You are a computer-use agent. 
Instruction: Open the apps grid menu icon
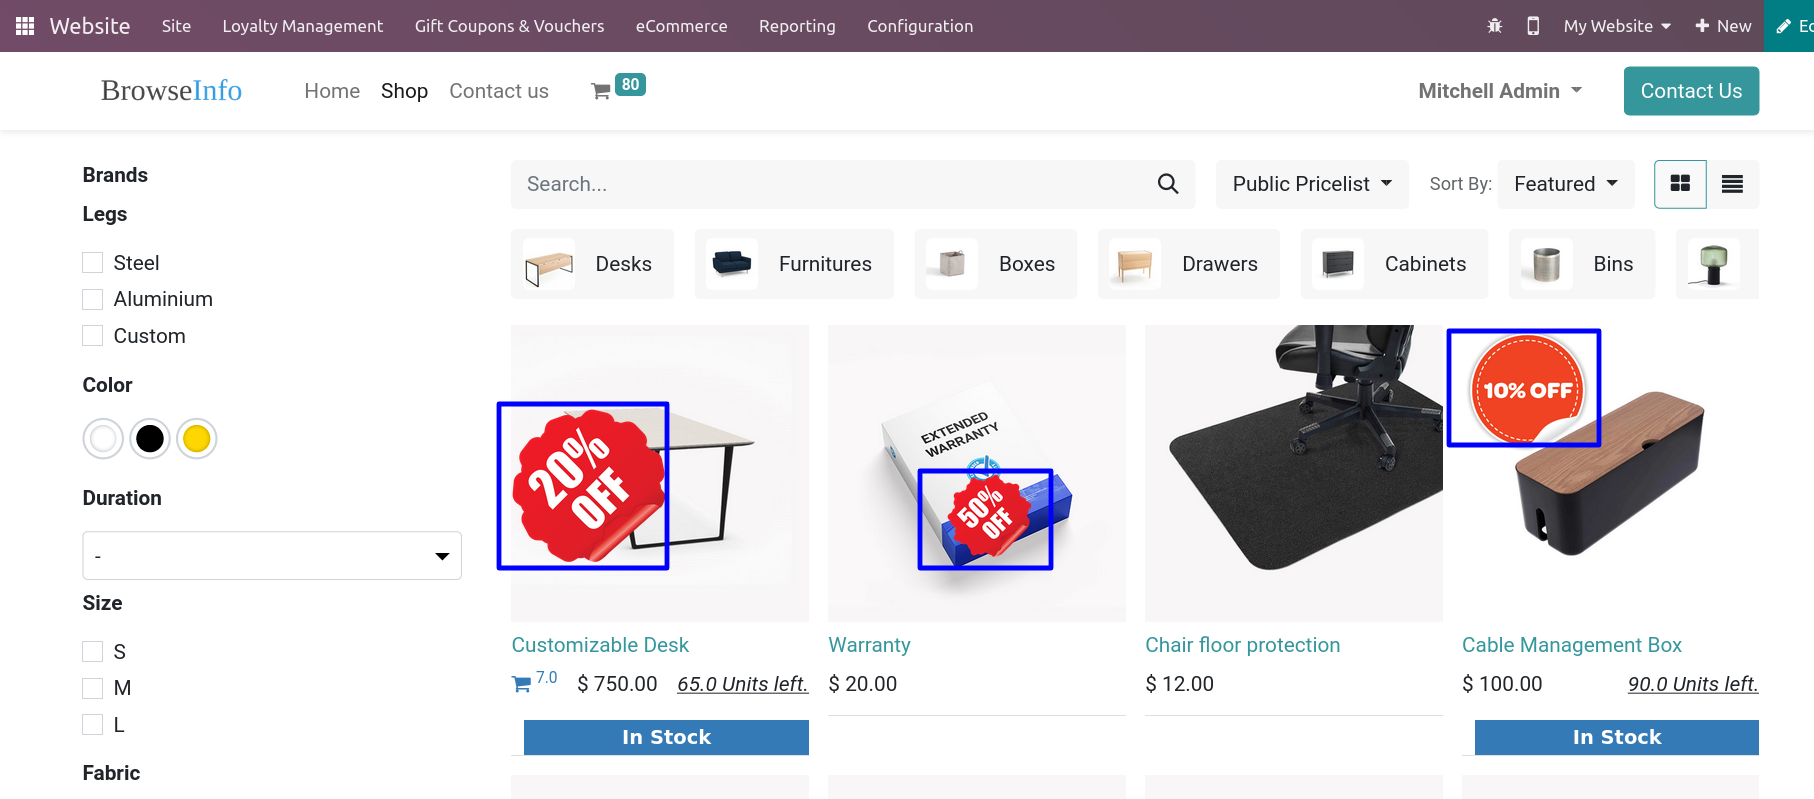25,26
